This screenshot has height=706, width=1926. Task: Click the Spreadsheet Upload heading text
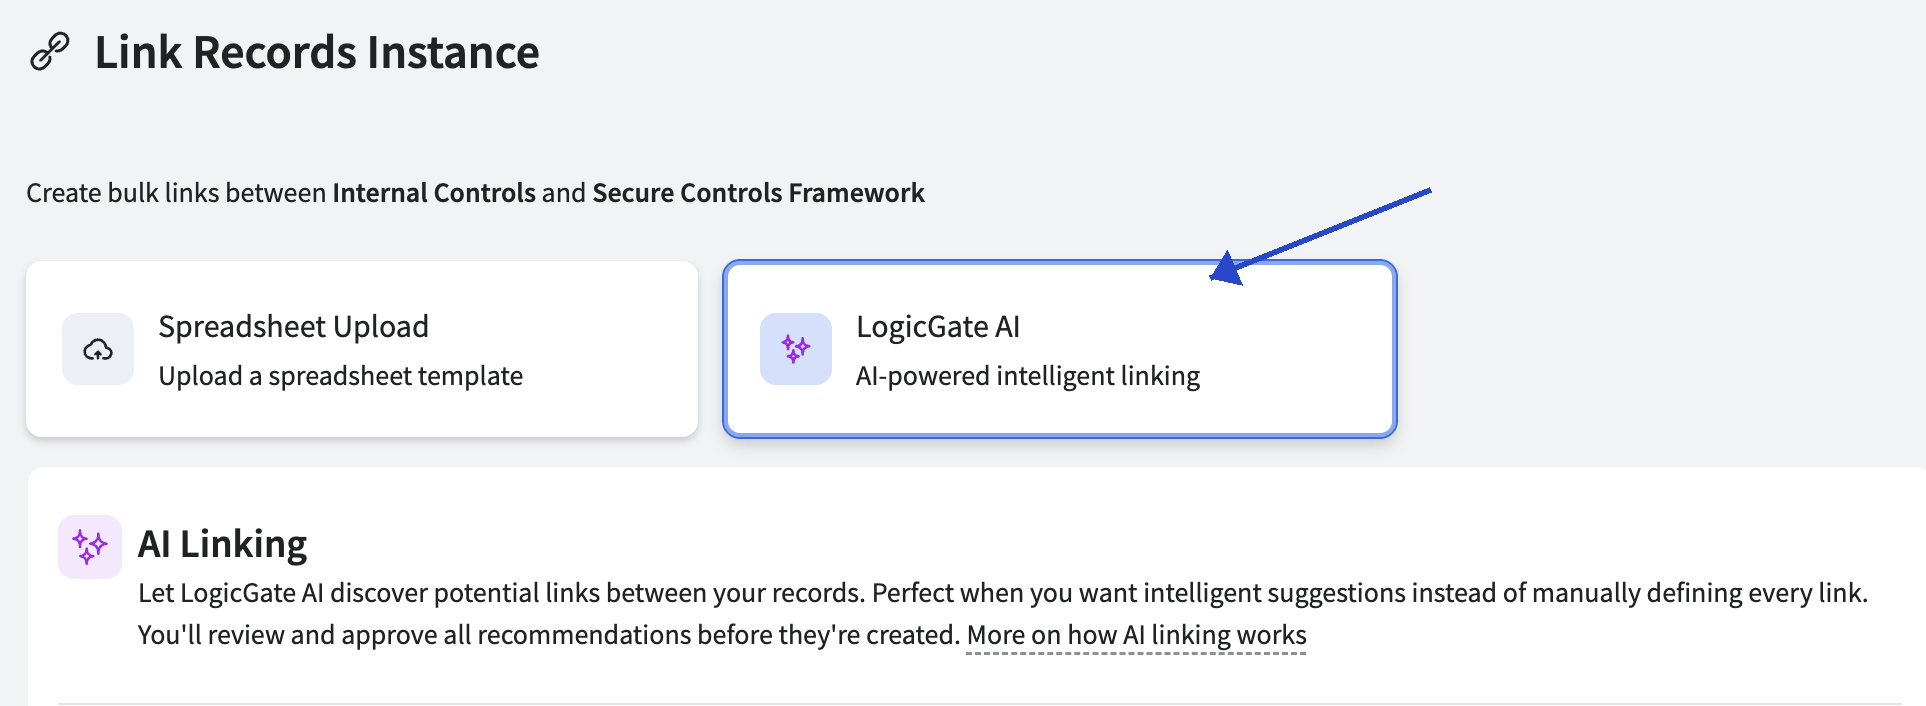click(294, 327)
